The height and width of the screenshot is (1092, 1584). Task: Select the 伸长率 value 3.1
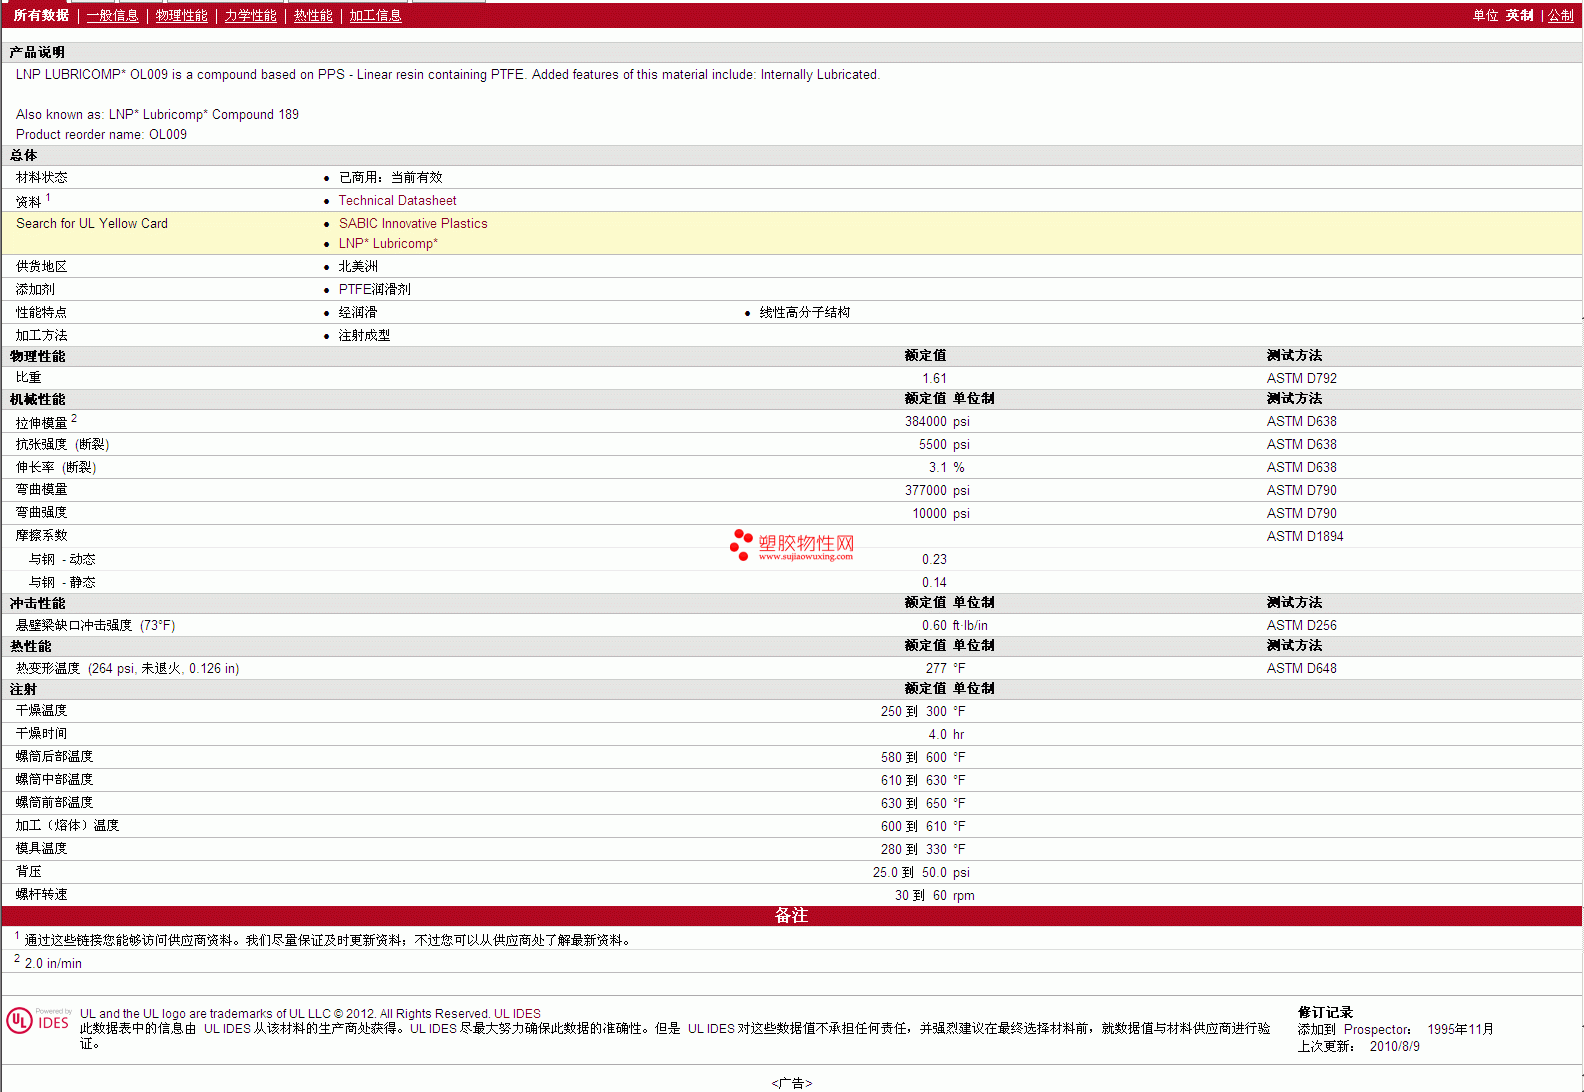[x=937, y=467]
